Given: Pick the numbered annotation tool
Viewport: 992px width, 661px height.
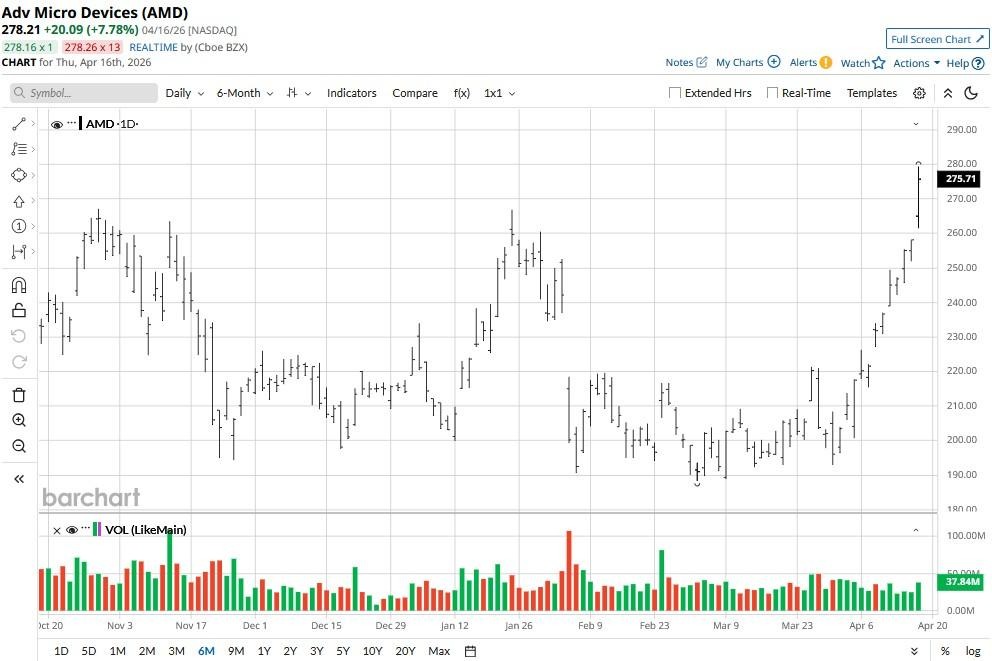Looking at the screenshot, I should (x=18, y=226).
